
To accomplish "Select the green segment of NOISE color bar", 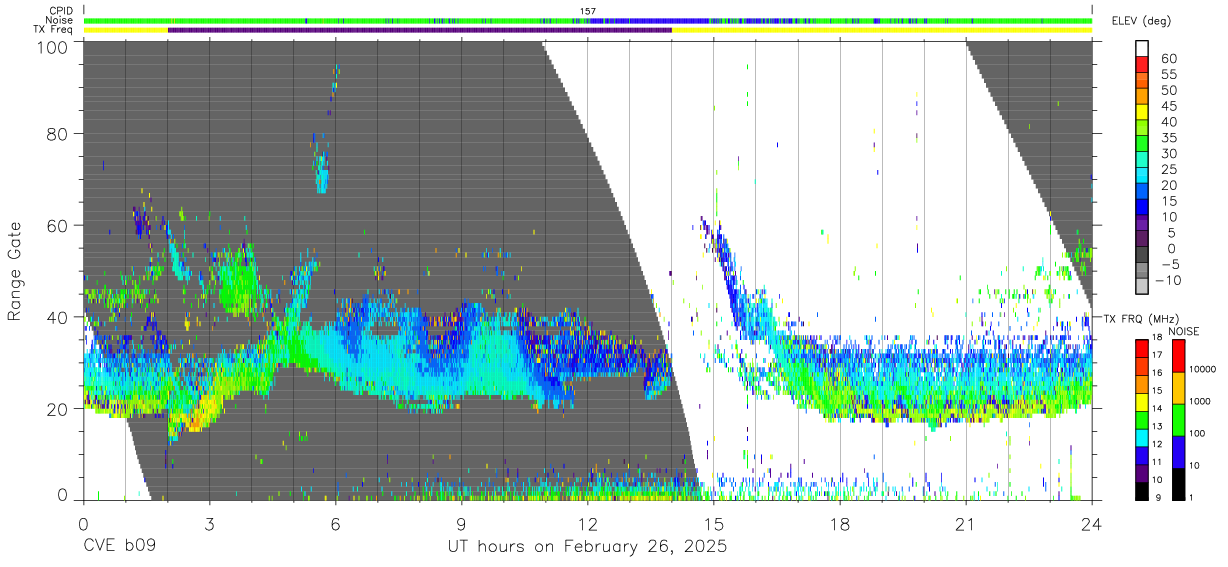I will tap(1179, 420).
